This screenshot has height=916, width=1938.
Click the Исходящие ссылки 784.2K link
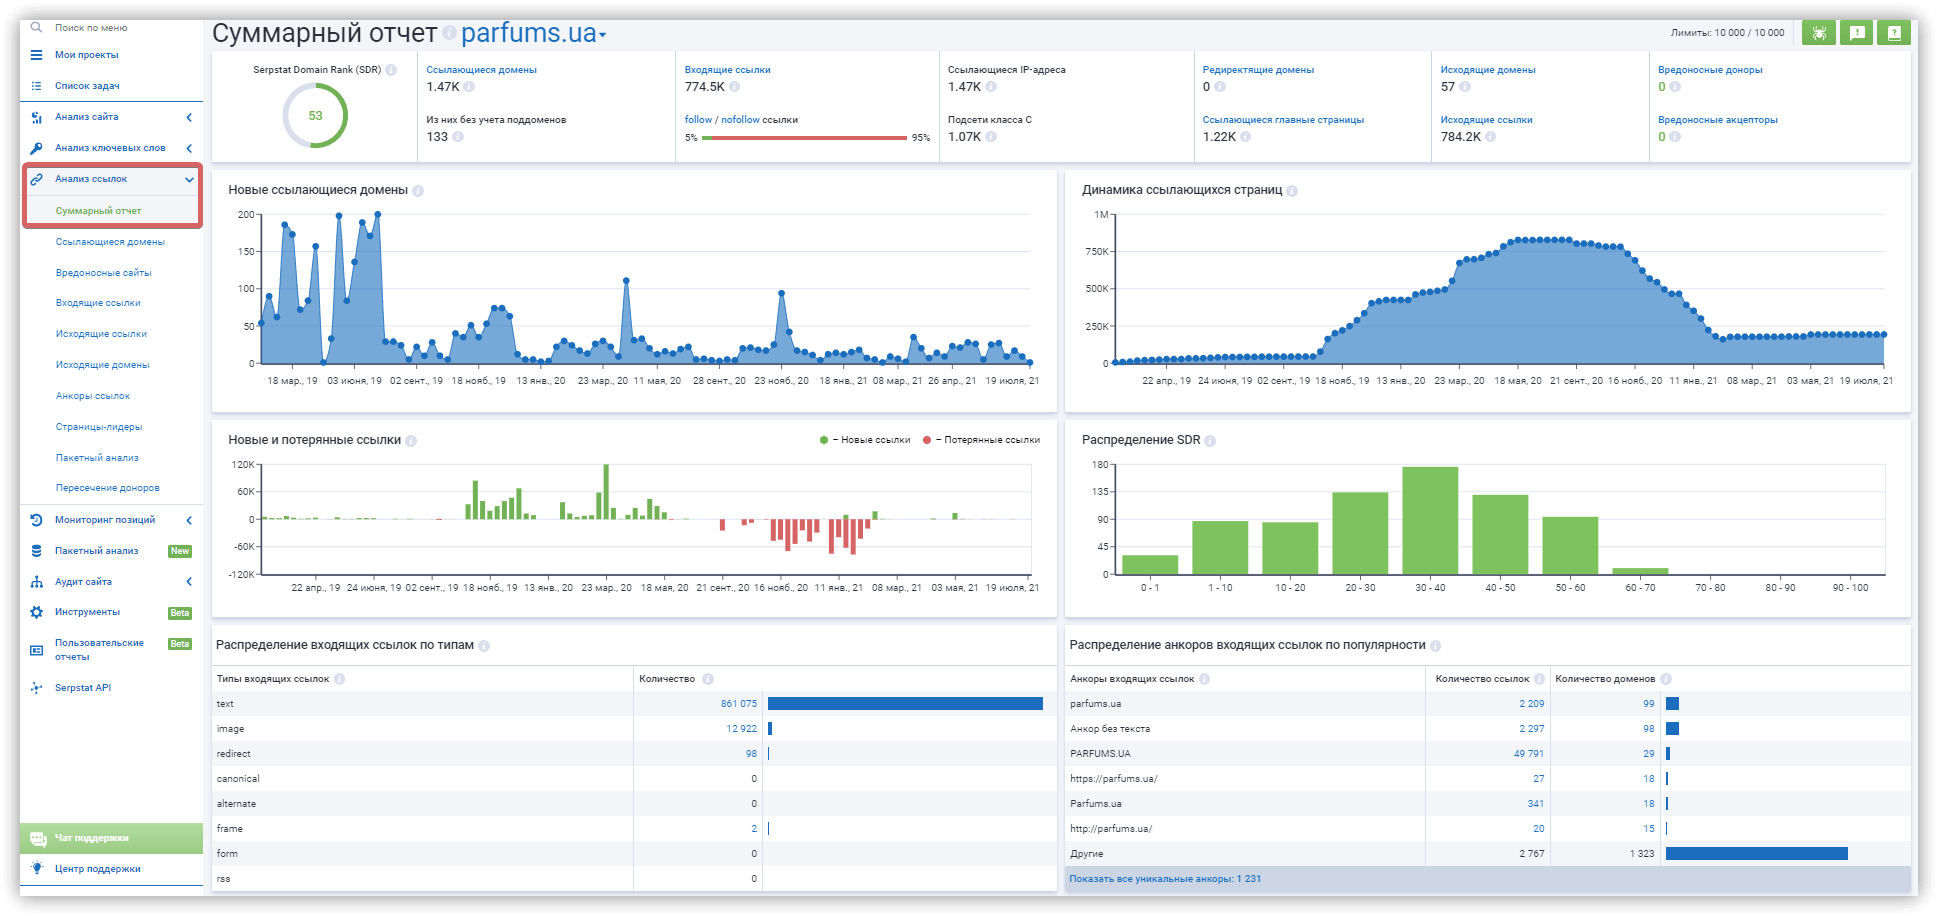click(1486, 120)
